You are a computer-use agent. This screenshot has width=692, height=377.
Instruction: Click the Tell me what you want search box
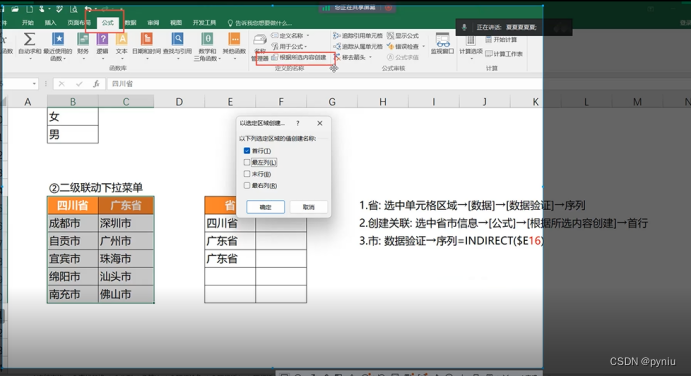coord(260,23)
